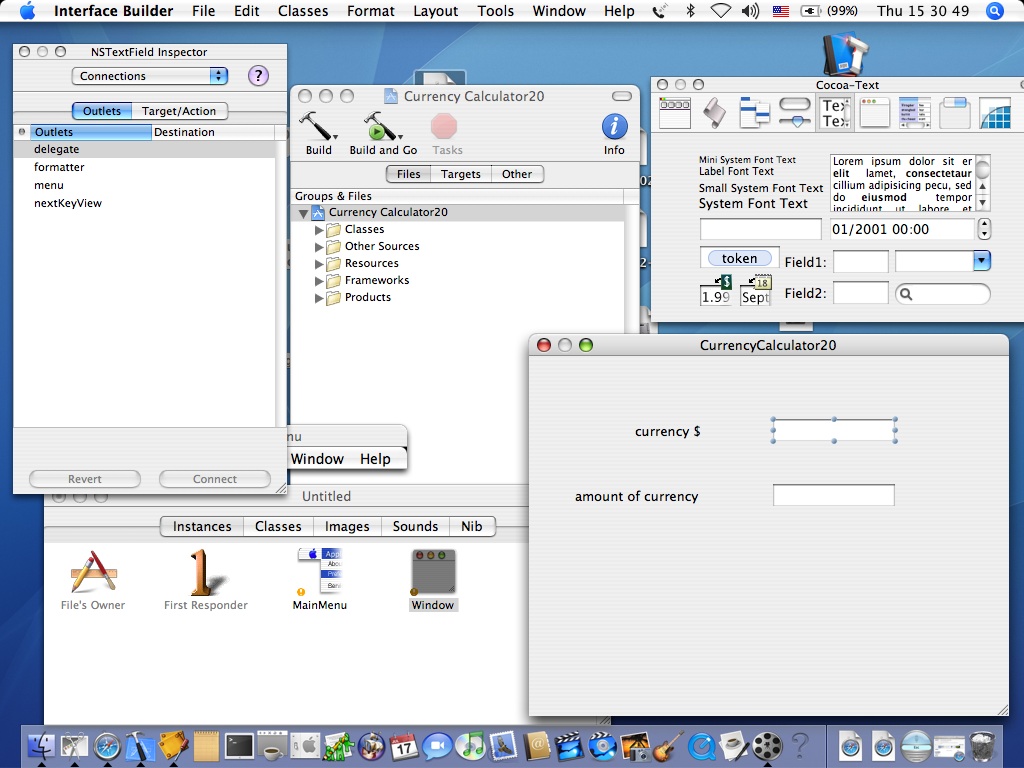Open the Info button in project window
This screenshot has width=1024, height=768.
(614, 126)
